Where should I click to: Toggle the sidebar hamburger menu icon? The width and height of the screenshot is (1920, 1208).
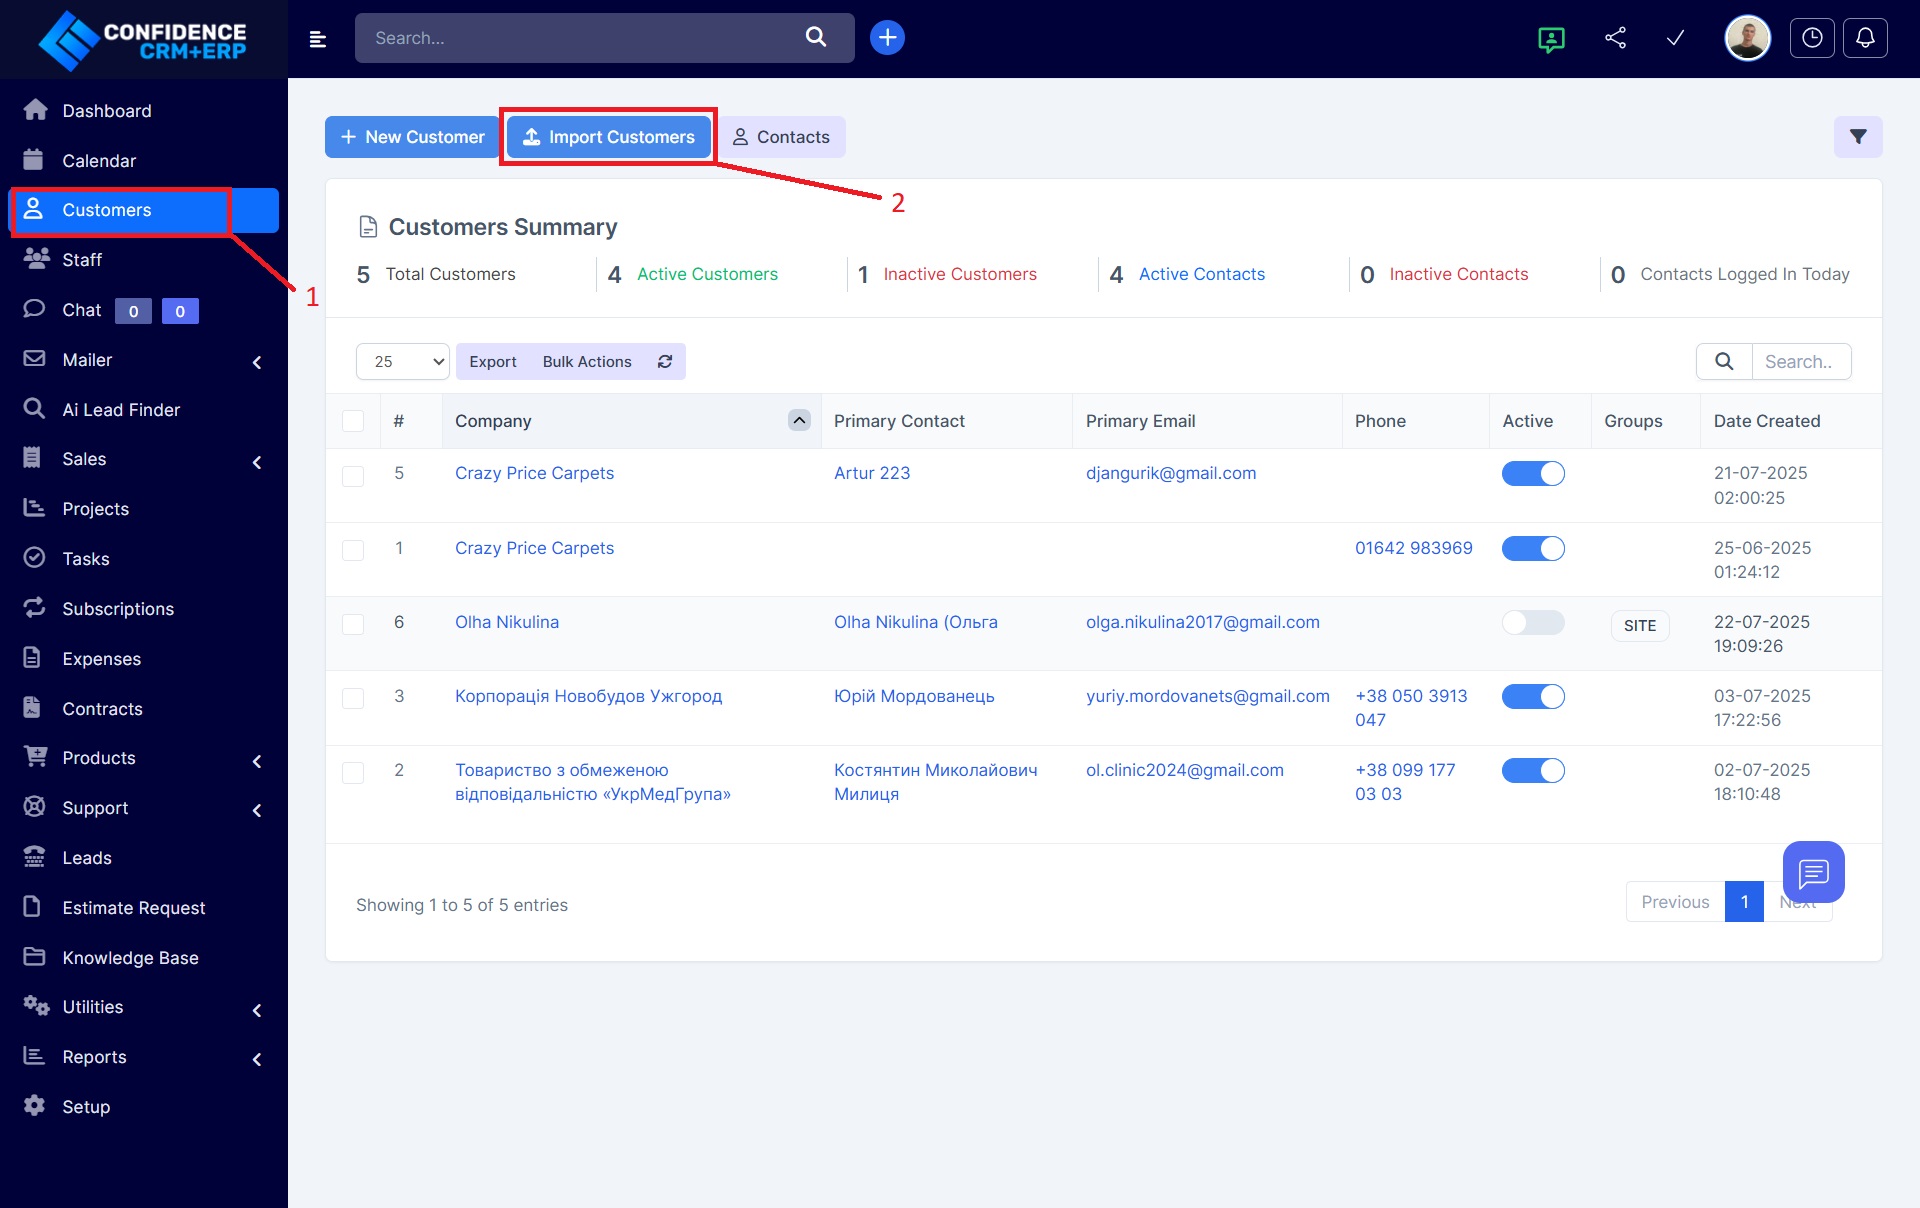[x=318, y=39]
